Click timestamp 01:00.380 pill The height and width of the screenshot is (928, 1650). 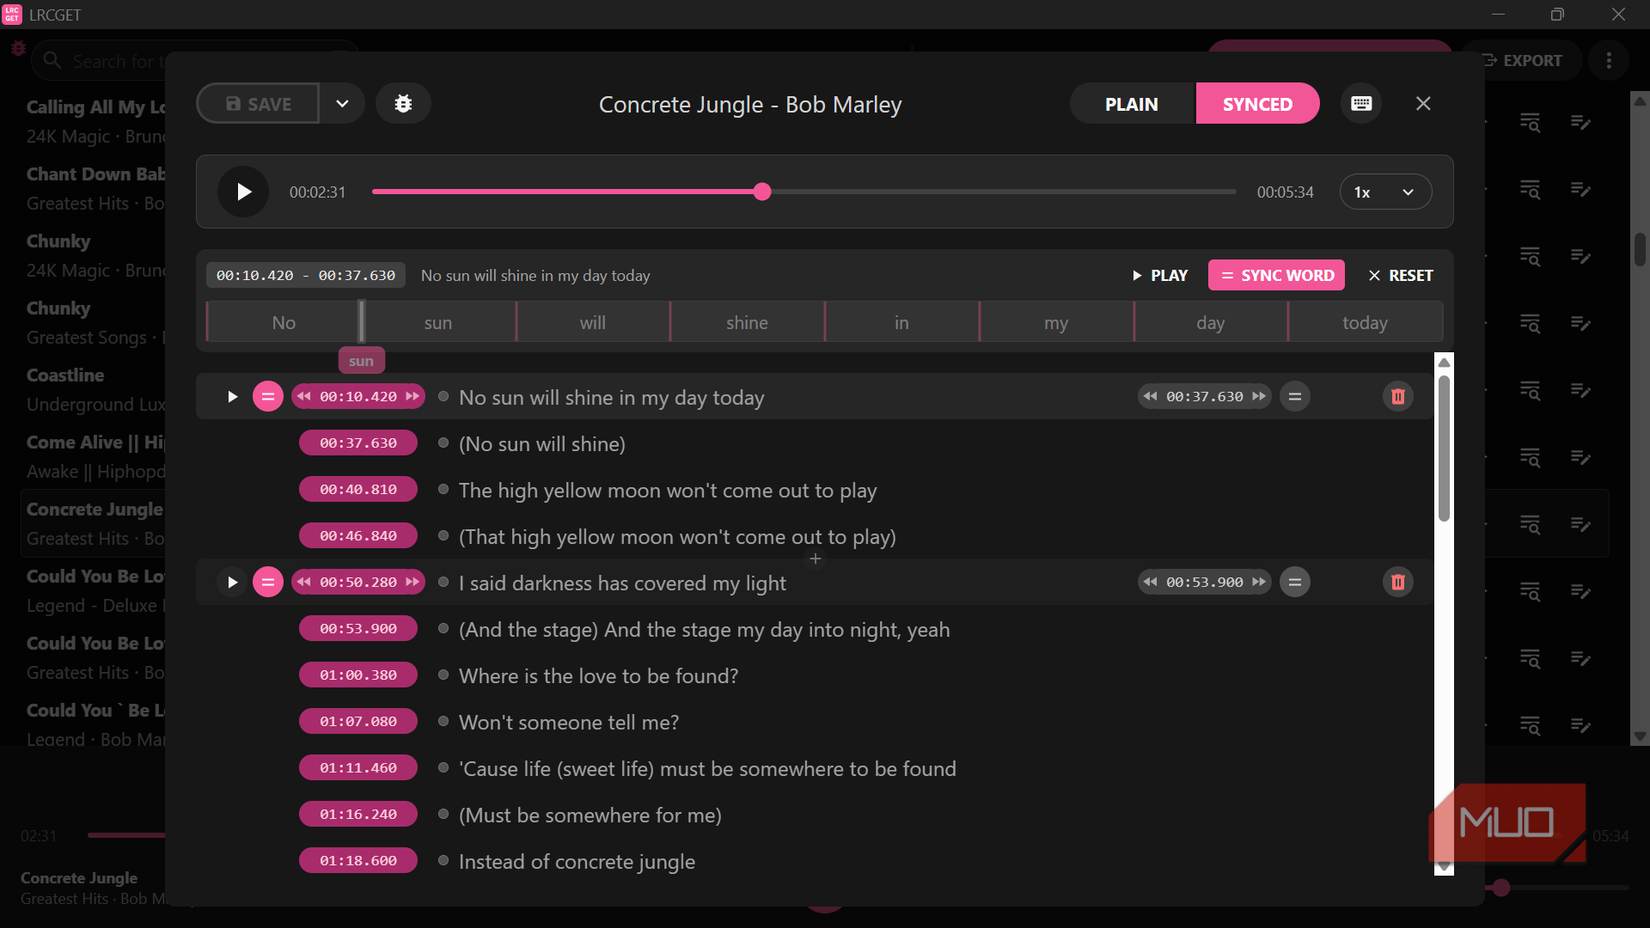358,675
